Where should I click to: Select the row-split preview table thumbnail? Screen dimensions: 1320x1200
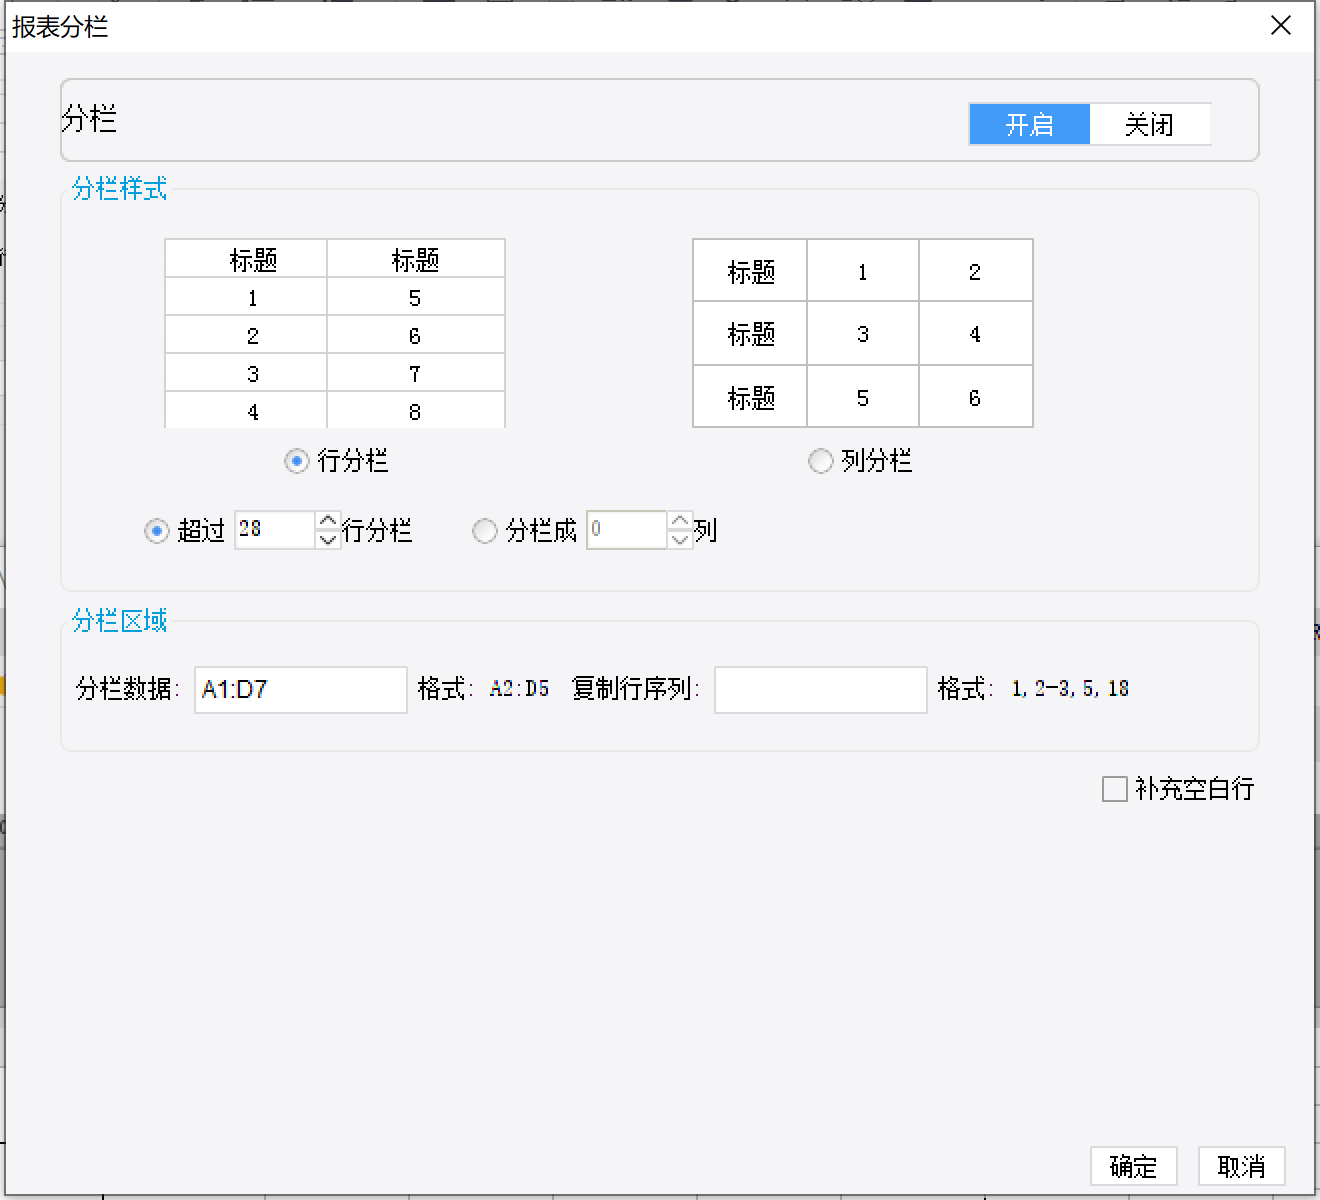[x=335, y=334]
